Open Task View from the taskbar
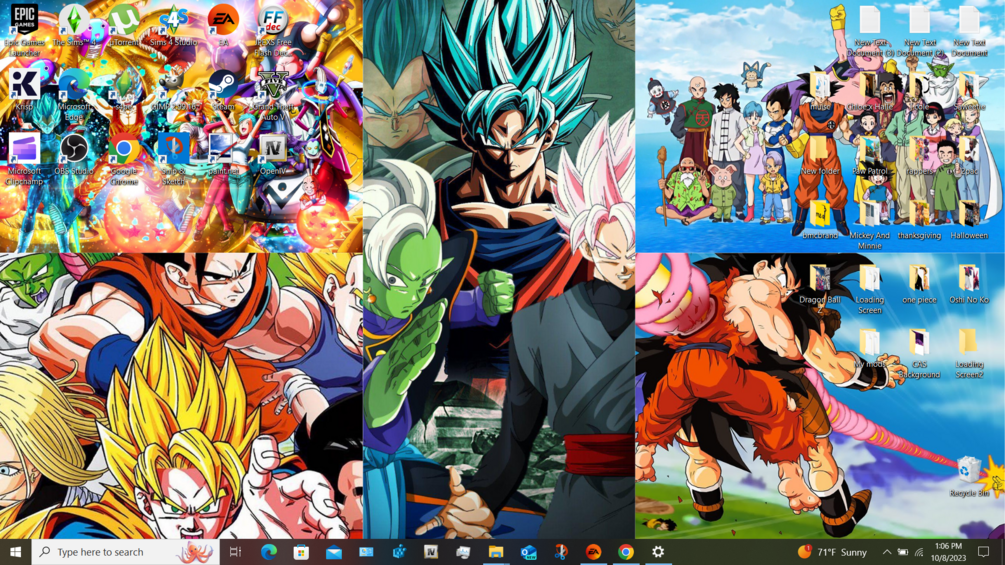1005x565 pixels. [x=235, y=552]
